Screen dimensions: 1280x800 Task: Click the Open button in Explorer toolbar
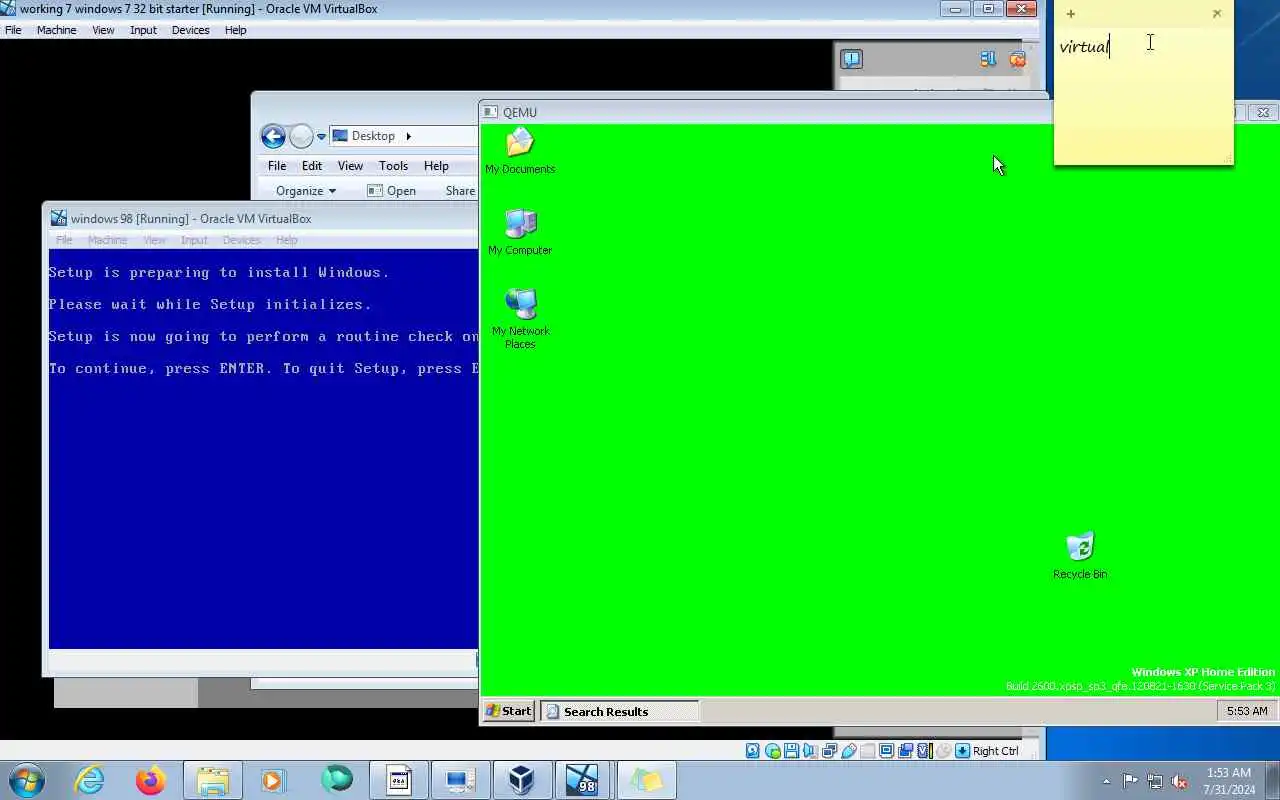click(391, 191)
